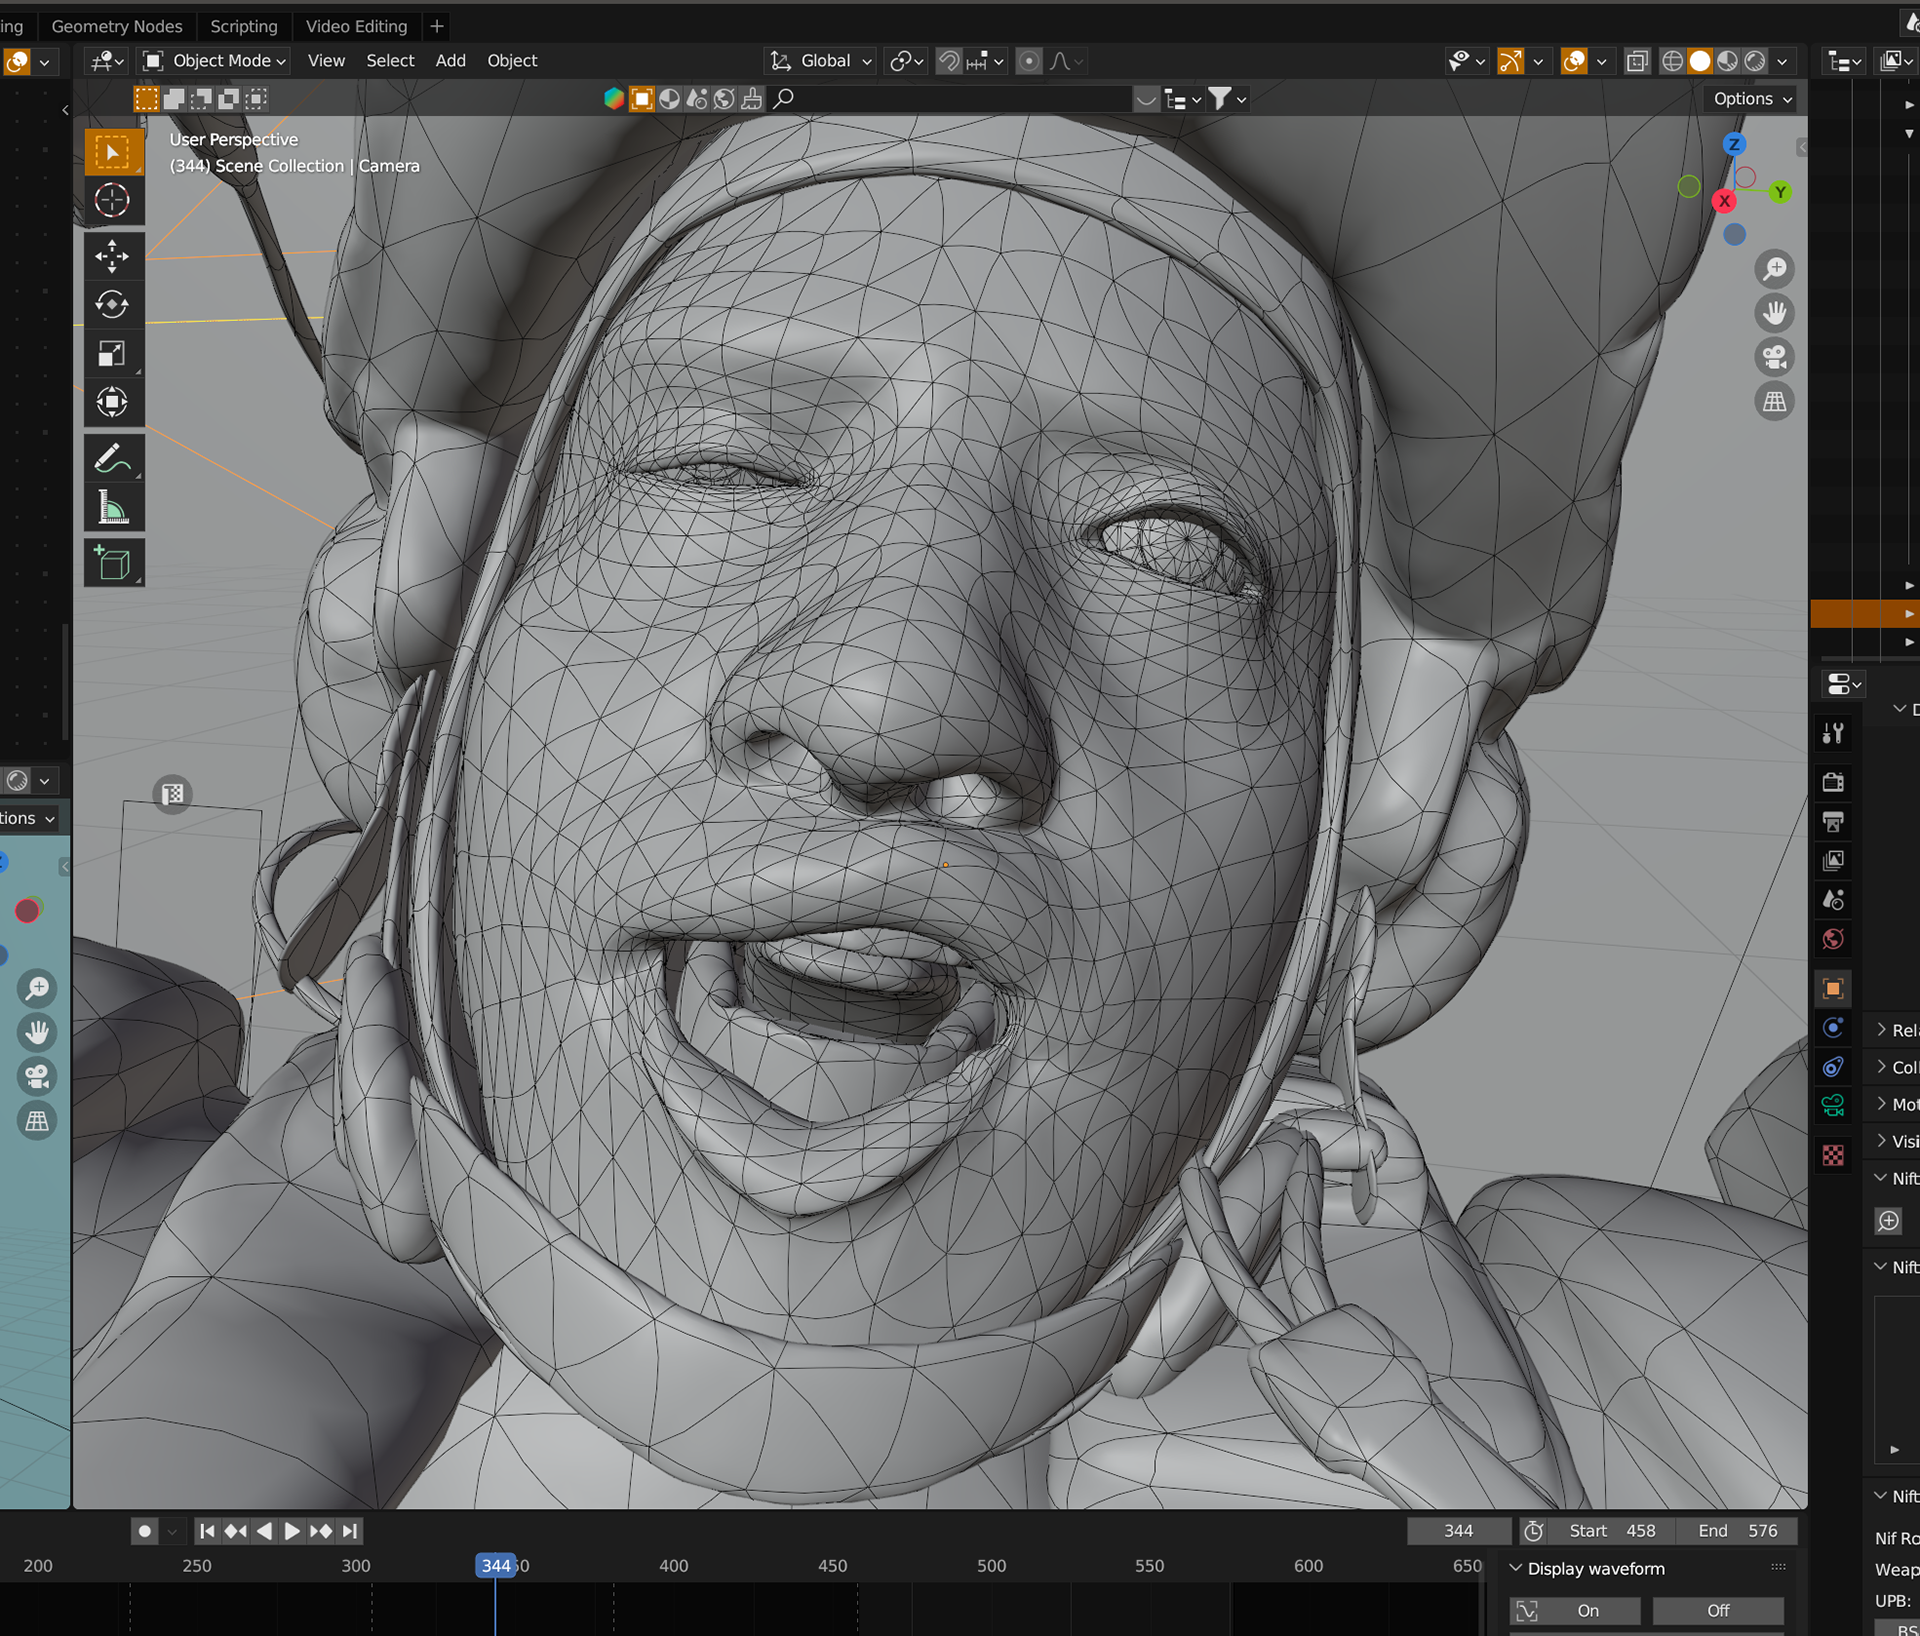Open Modifier properties wrench tab
Screen dimensions: 1920x1636
point(1833,734)
